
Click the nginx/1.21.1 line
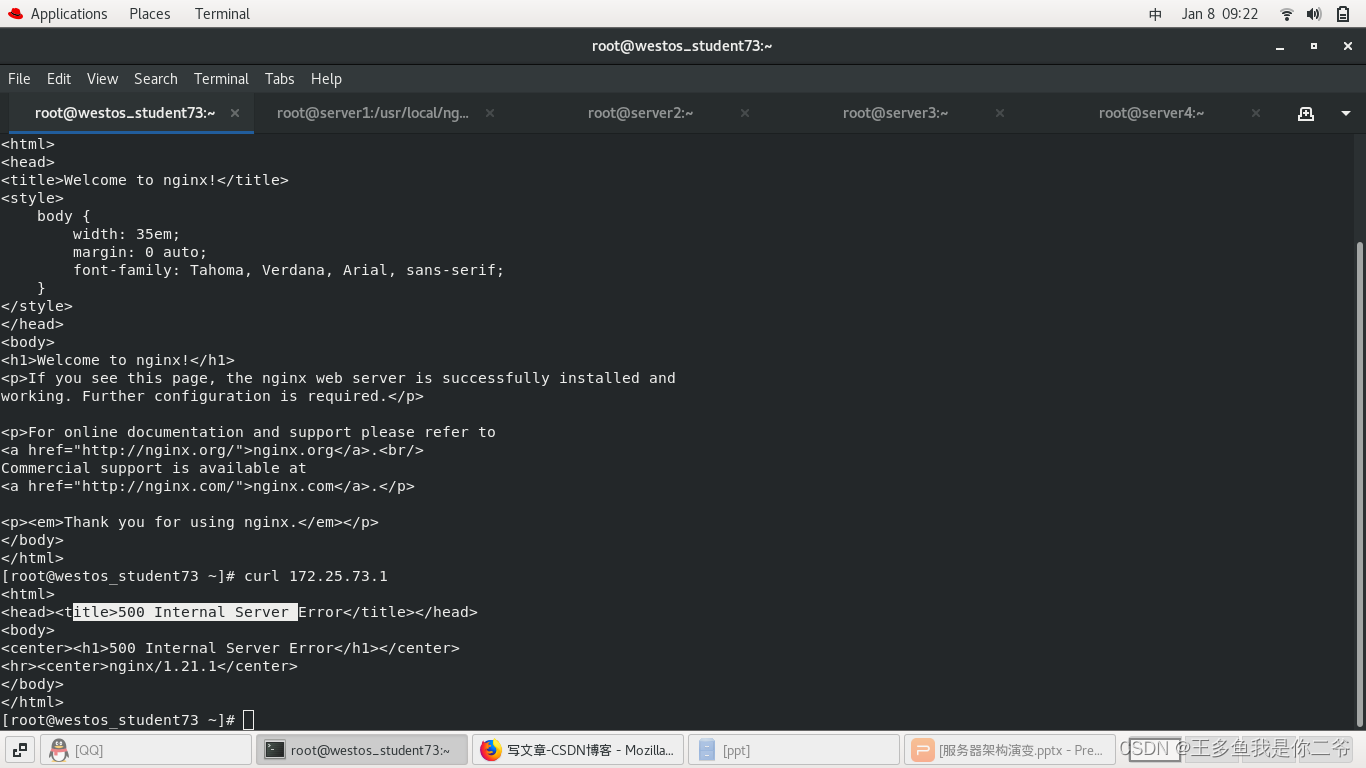149,666
